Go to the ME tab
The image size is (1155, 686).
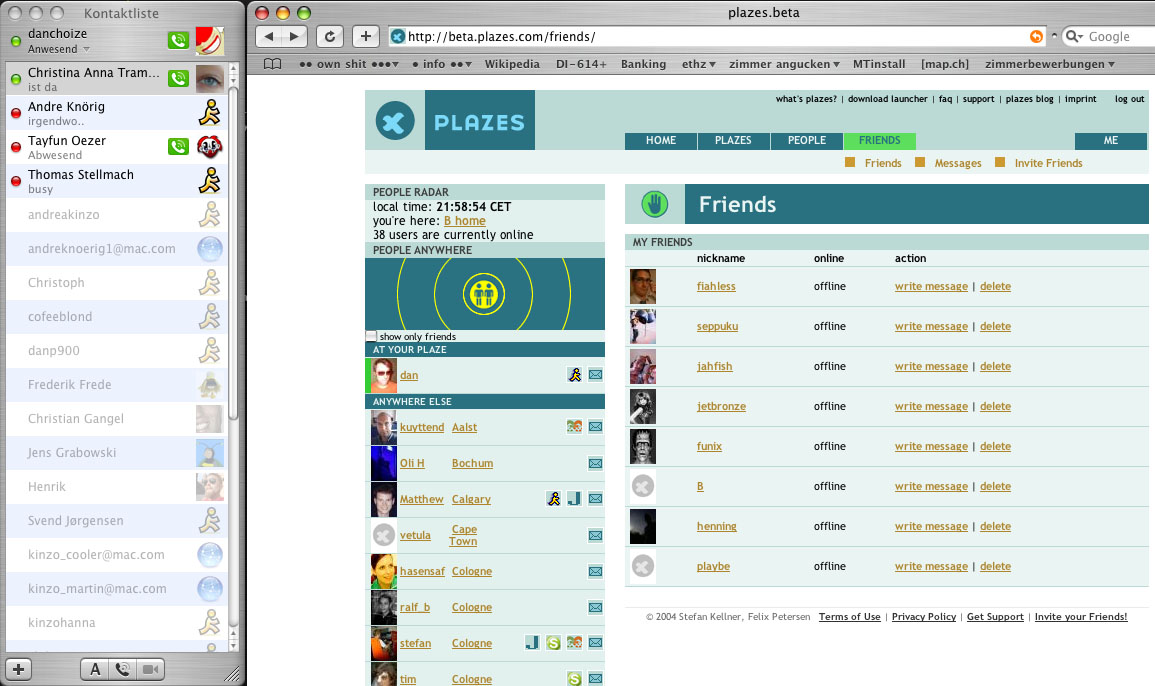(1111, 141)
